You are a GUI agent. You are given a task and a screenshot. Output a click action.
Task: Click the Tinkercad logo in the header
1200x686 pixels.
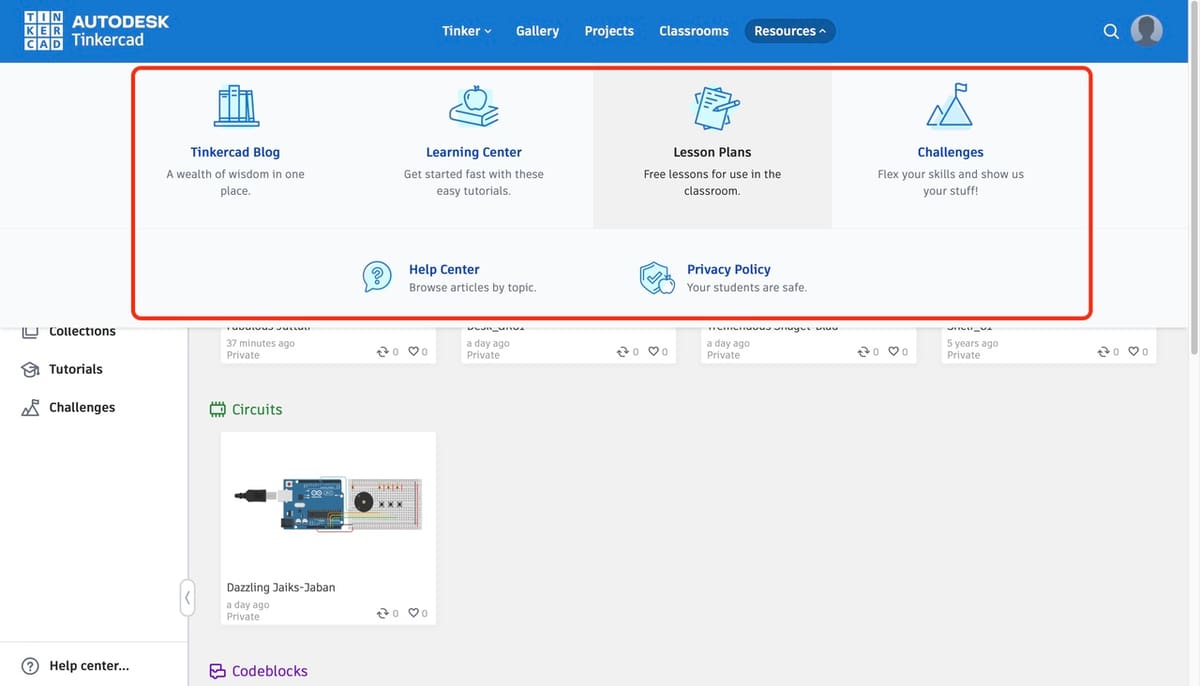click(x=97, y=31)
